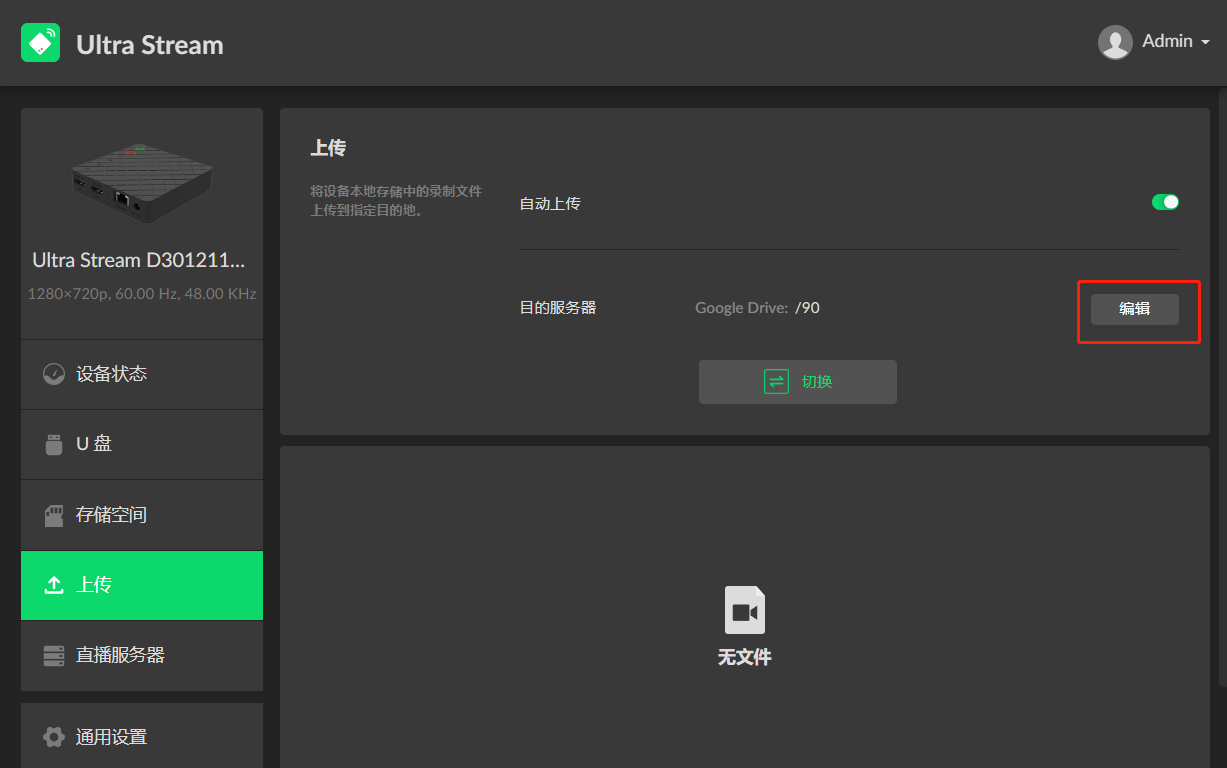Click the device status gauge icon

coord(54,374)
